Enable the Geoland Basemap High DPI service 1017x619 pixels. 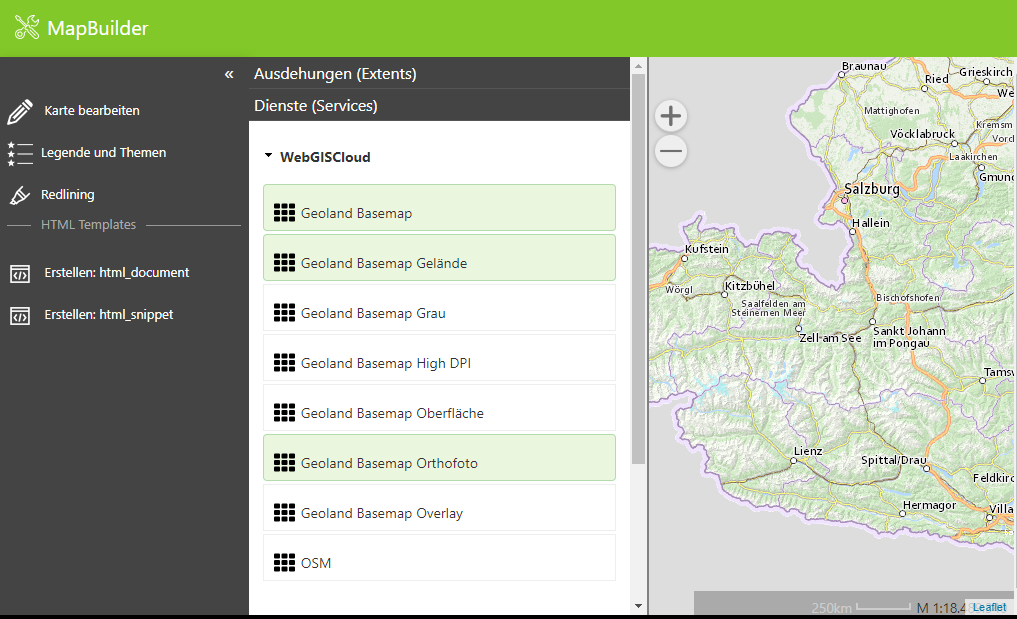point(439,358)
